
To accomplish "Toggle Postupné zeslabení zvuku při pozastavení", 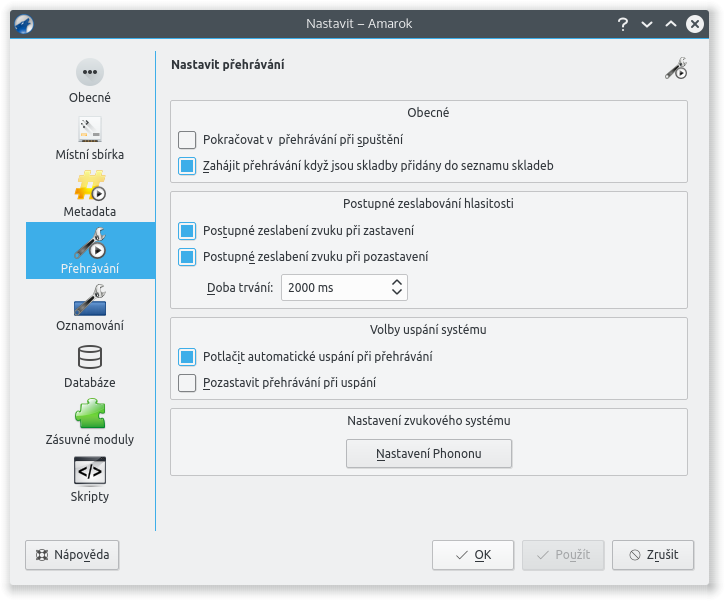I will [187, 257].
